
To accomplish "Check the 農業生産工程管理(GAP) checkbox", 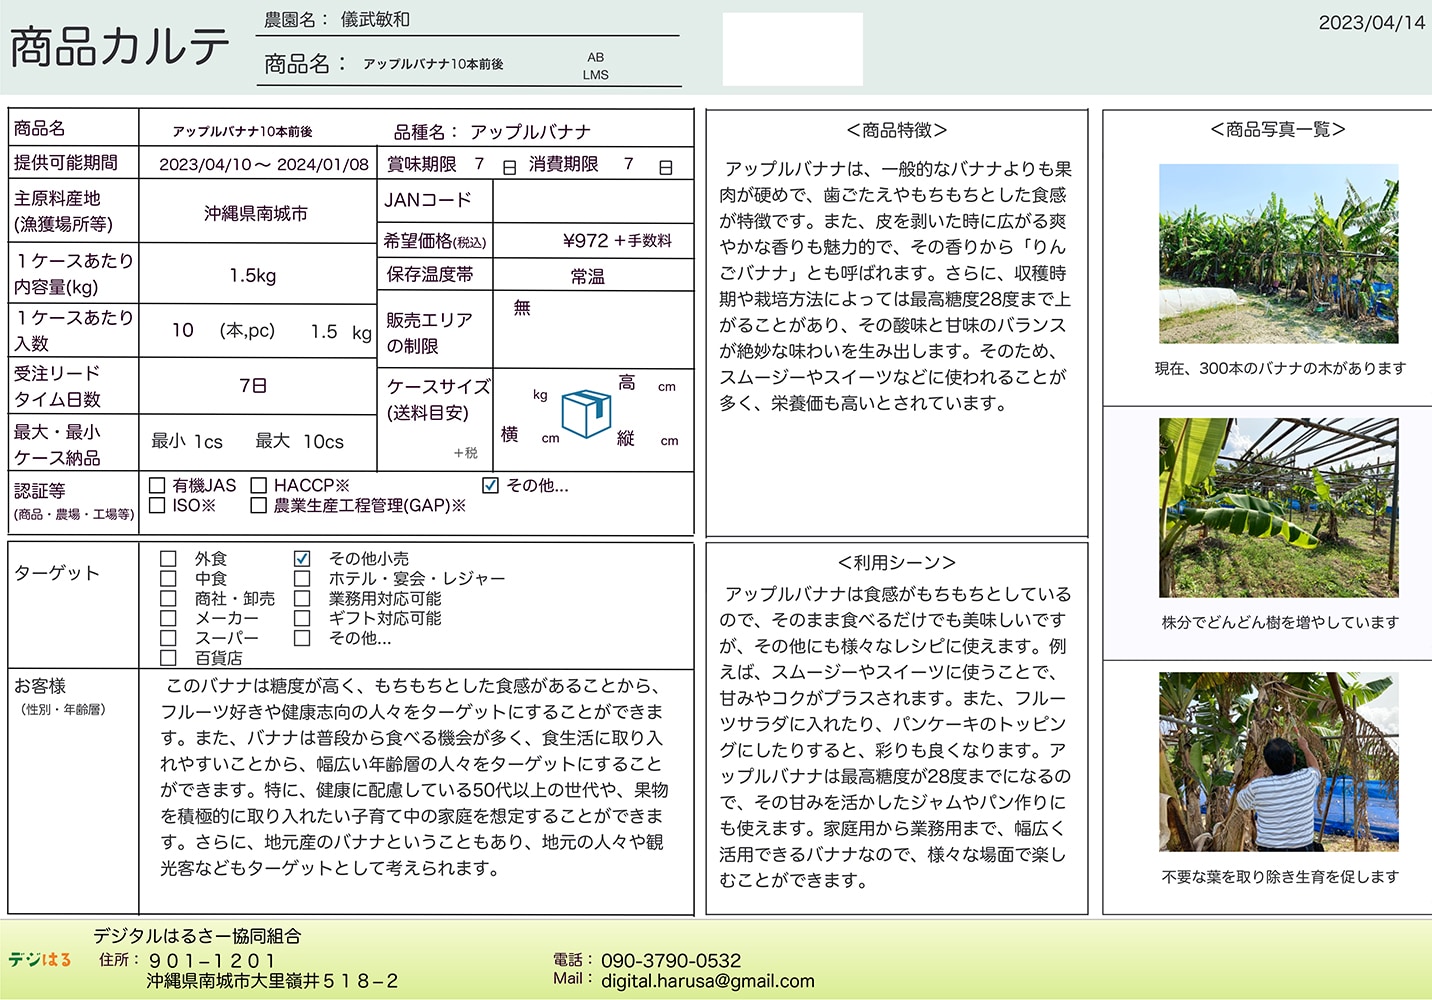I will (259, 506).
